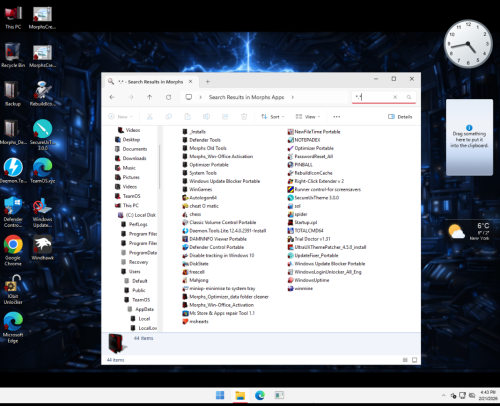
Task: Show hidden system tray icons
Action: (443, 396)
